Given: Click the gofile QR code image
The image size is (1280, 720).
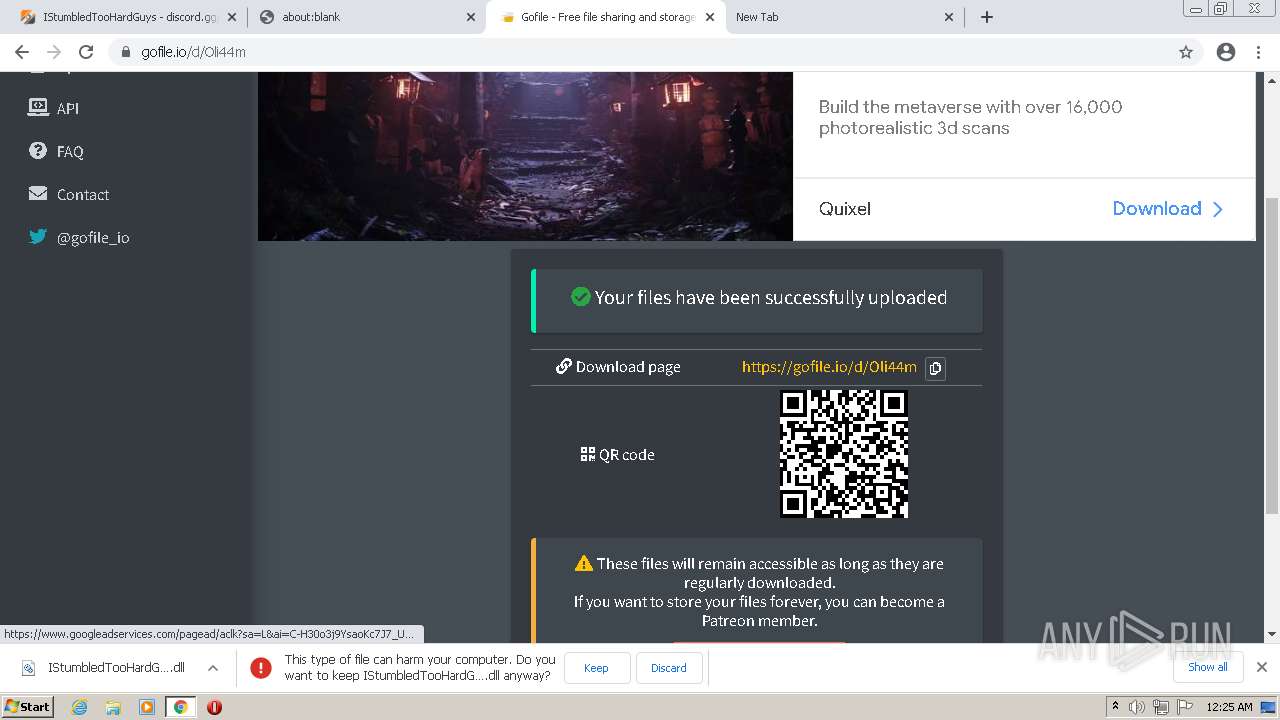Looking at the screenshot, I should [844, 454].
